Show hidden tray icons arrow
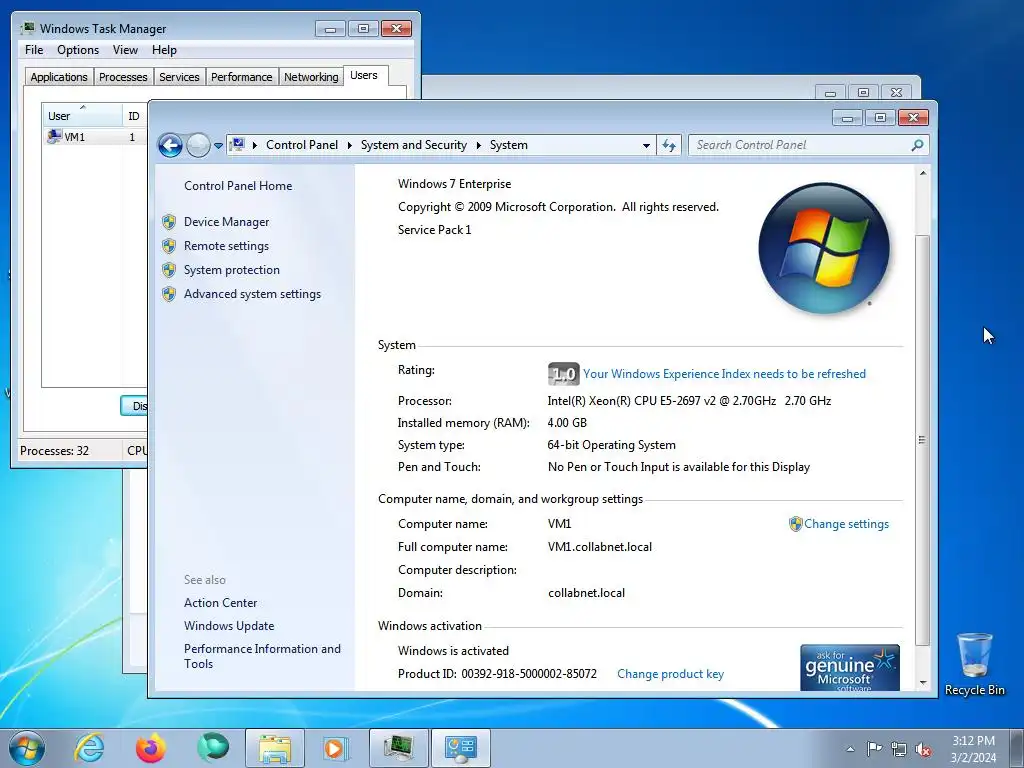The height and width of the screenshot is (768, 1024). click(x=850, y=749)
